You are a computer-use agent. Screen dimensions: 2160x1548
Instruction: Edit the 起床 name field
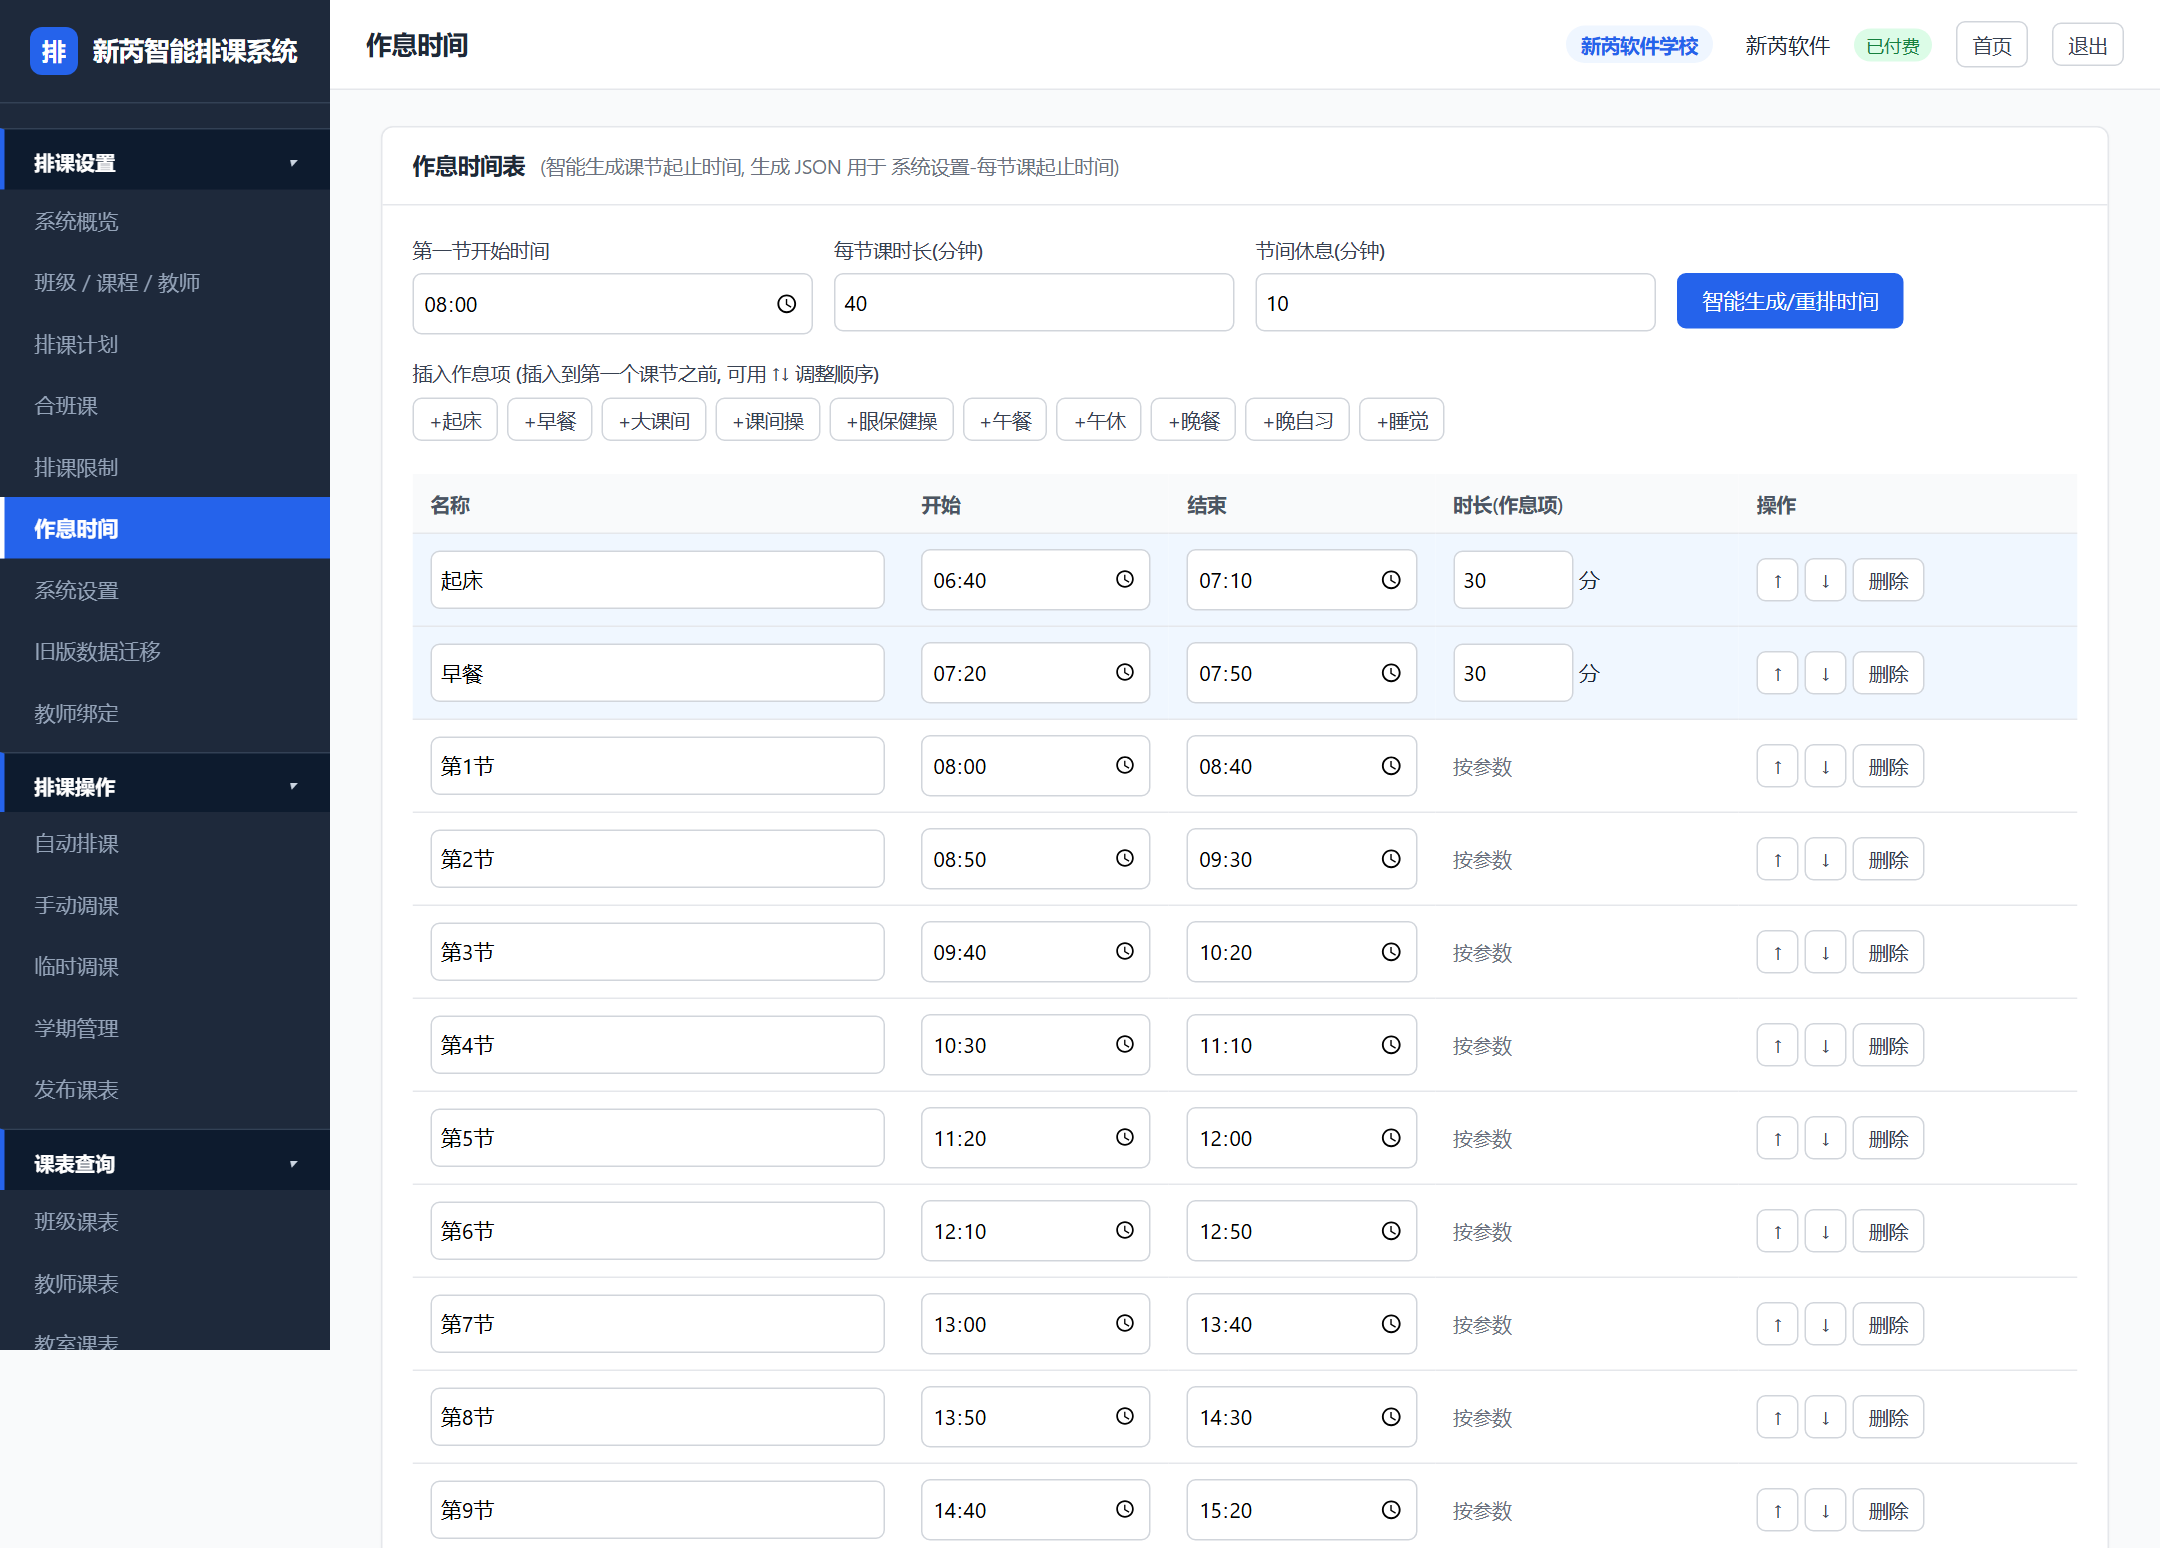657,580
